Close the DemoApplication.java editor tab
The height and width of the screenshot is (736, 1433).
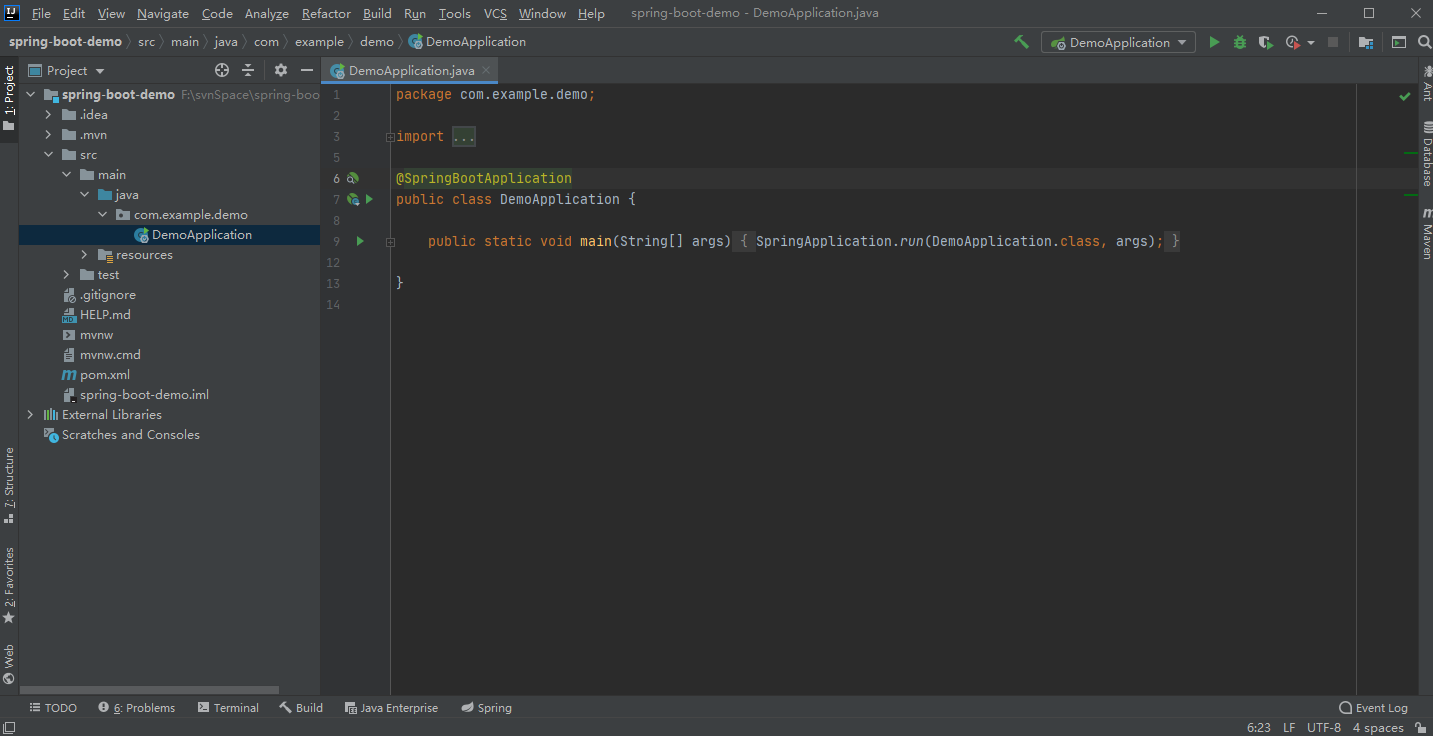486,70
